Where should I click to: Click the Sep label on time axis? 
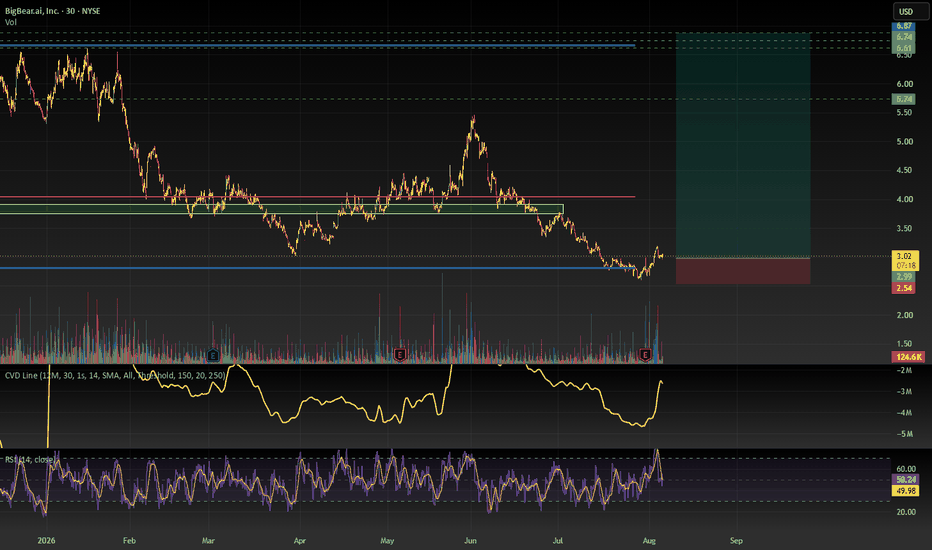tap(736, 540)
